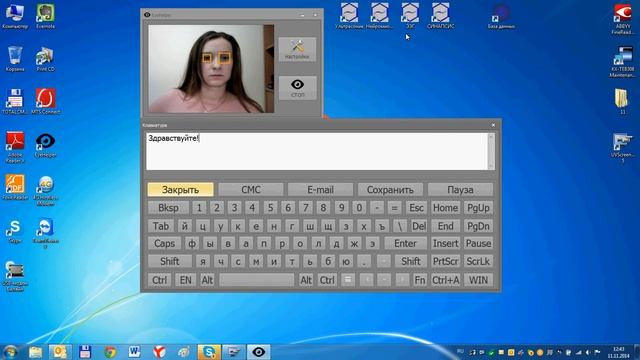Click the Esc key

click(x=416, y=208)
